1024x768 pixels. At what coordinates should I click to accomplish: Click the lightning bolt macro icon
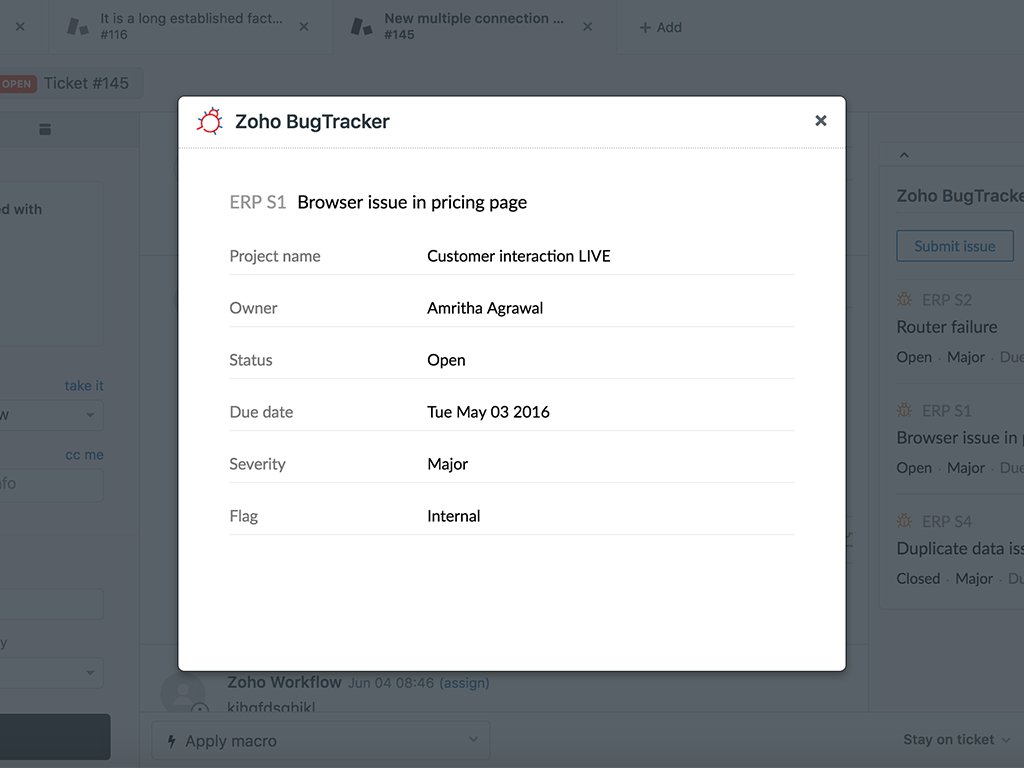(170, 741)
